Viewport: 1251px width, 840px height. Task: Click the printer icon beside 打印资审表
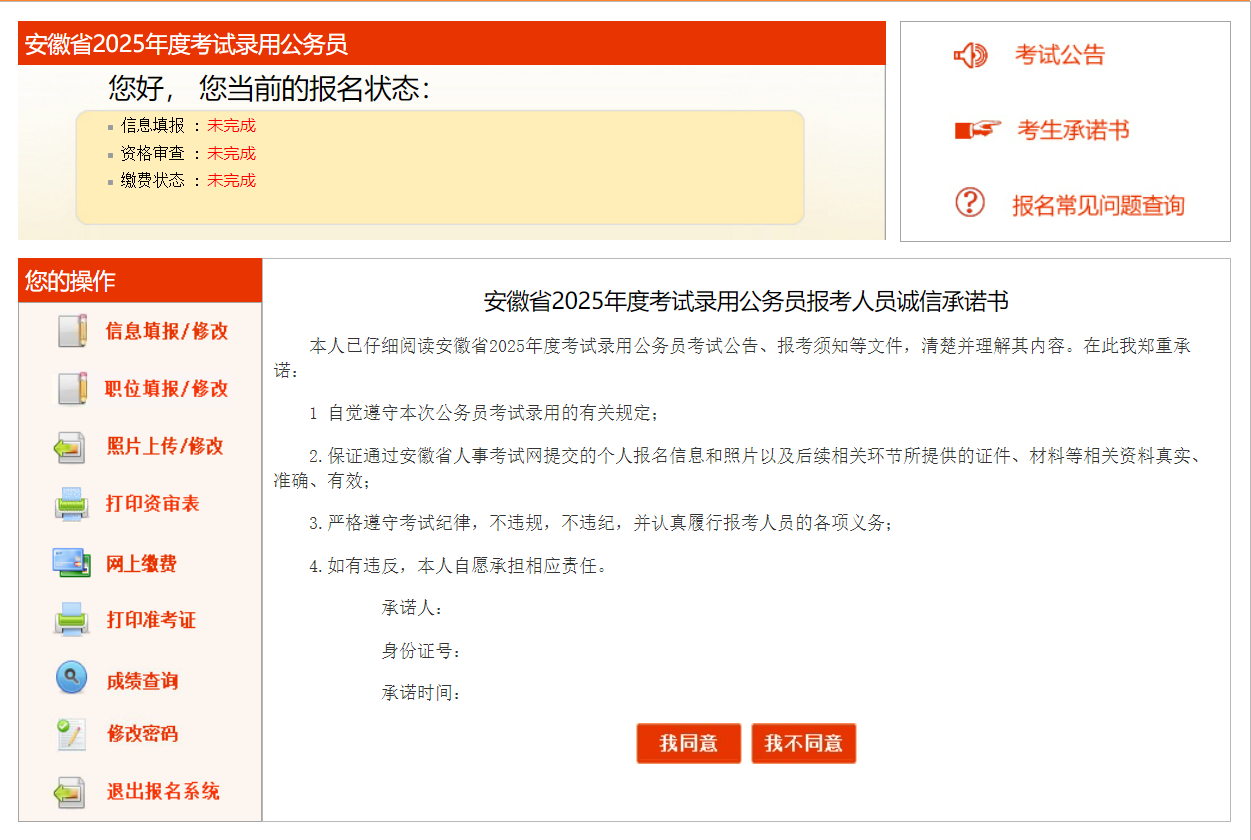point(72,504)
